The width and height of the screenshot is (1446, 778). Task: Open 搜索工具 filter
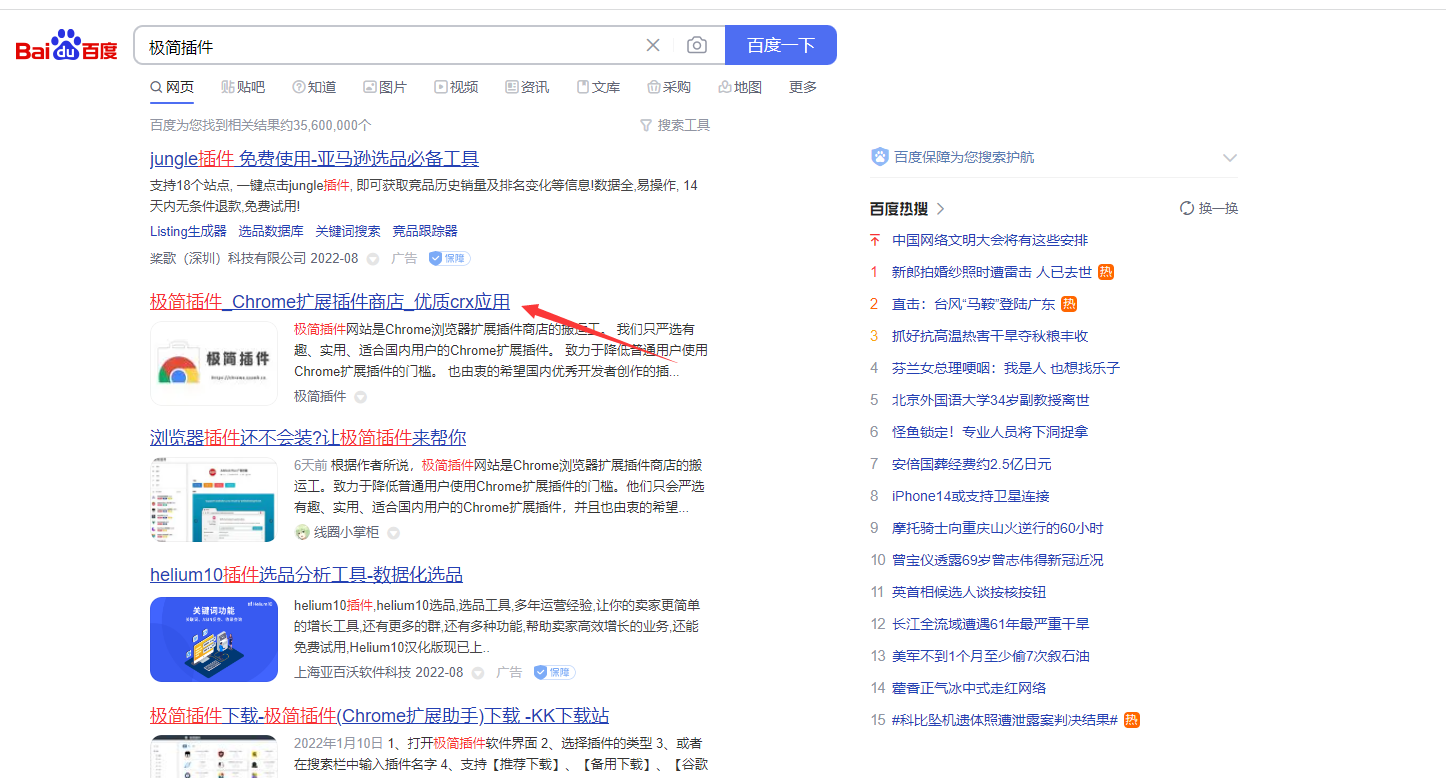[675, 125]
